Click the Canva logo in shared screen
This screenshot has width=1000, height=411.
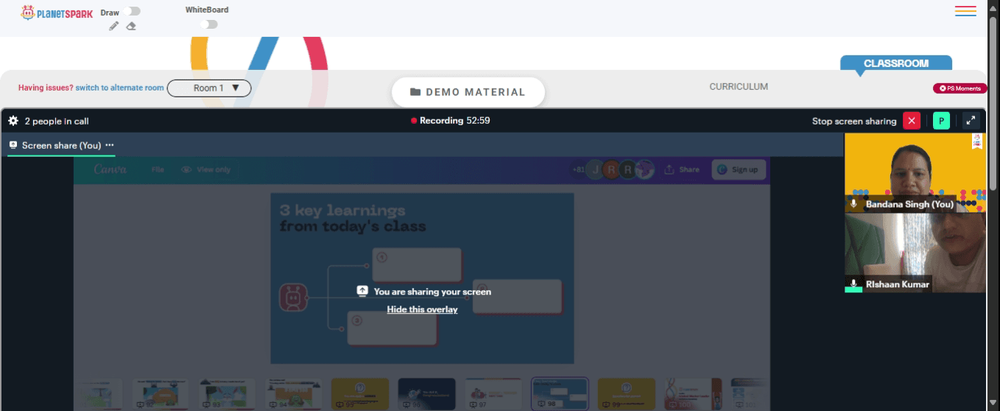pyautogui.click(x=110, y=170)
